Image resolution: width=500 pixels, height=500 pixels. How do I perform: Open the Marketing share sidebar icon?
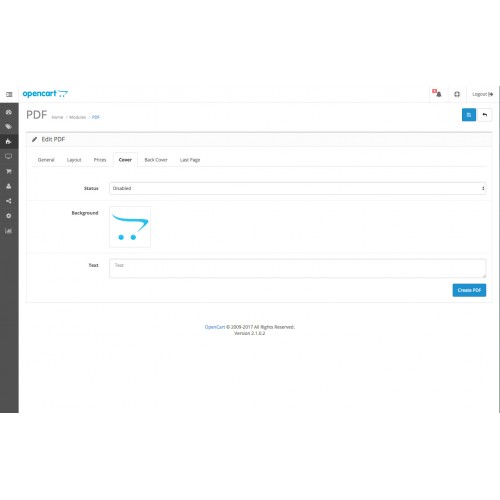pyautogui.click(x=9, y=201)
